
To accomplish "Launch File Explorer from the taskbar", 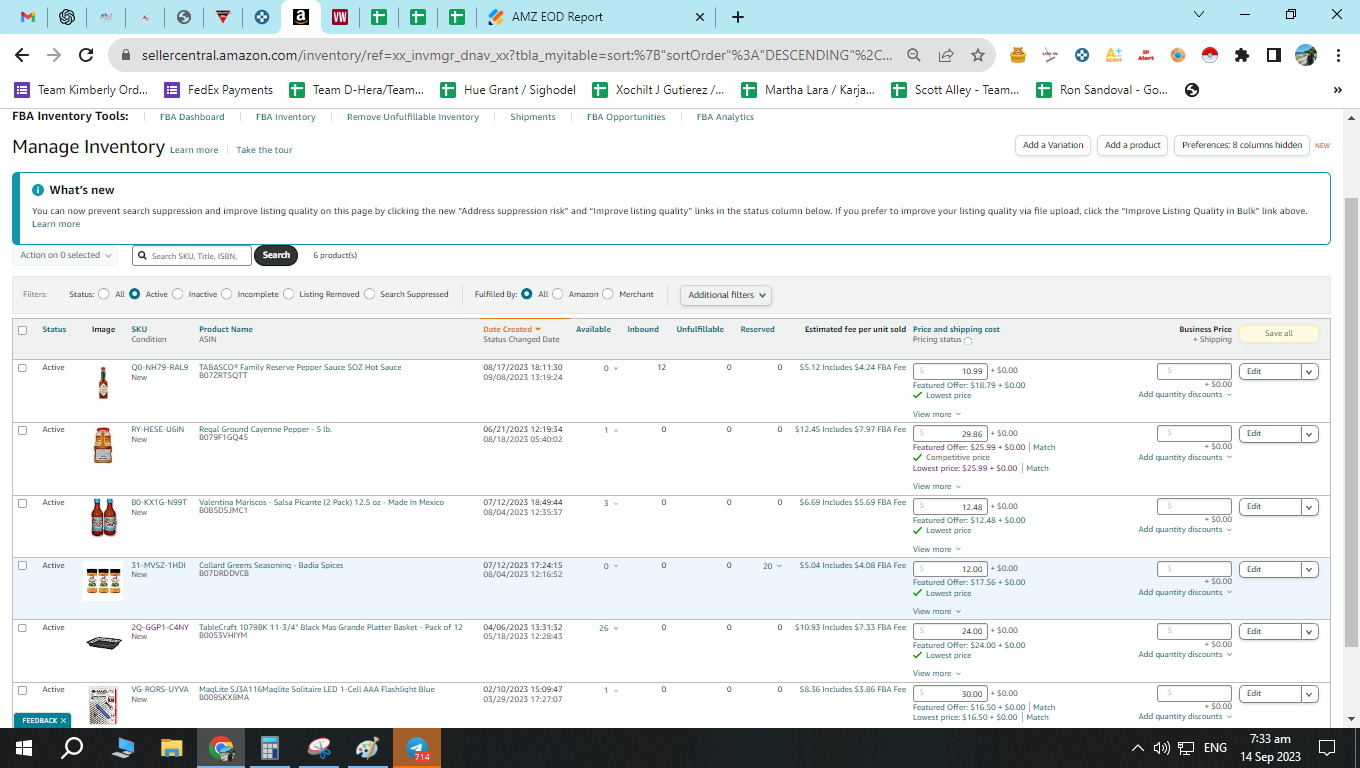I will 172,748.
